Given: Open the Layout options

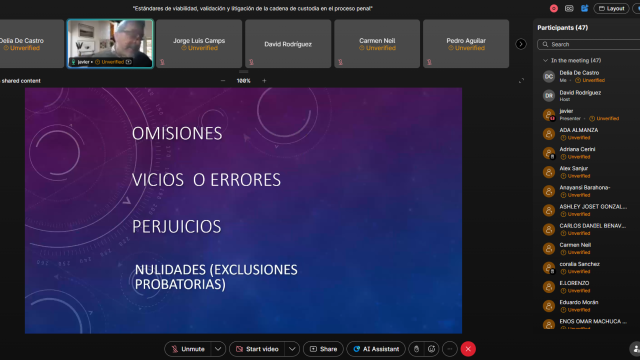Looking at the screenshot, I should tap(611, 8).
